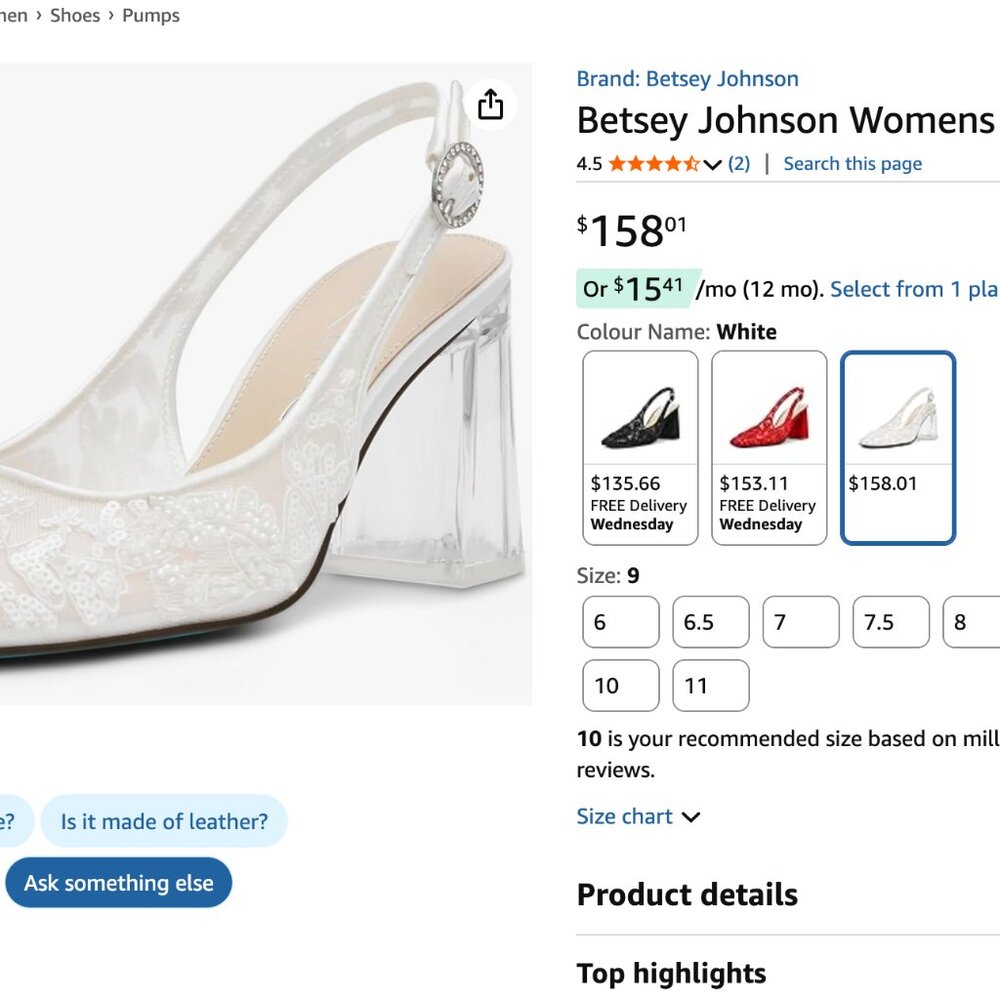Choose size 8
This screenshot has width=1000, height=1000.
(971, 622)
